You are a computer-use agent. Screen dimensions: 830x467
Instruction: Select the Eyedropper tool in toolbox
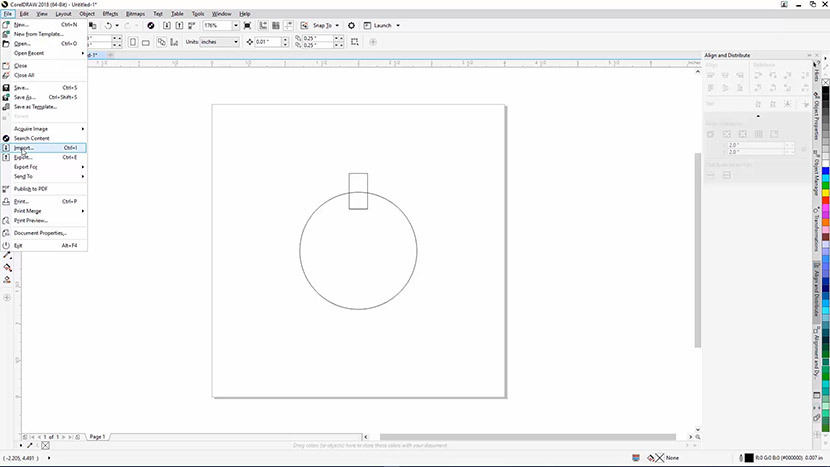click(x=7, y=255)
